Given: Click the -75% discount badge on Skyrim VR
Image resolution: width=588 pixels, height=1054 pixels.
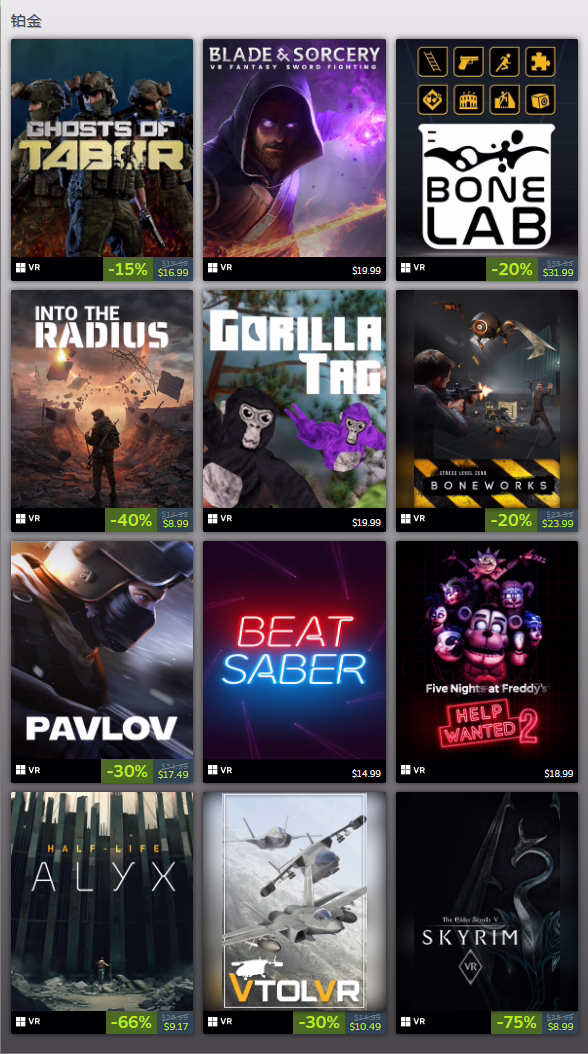Looking at the screenshot, I should click(x=516, y=1022).
